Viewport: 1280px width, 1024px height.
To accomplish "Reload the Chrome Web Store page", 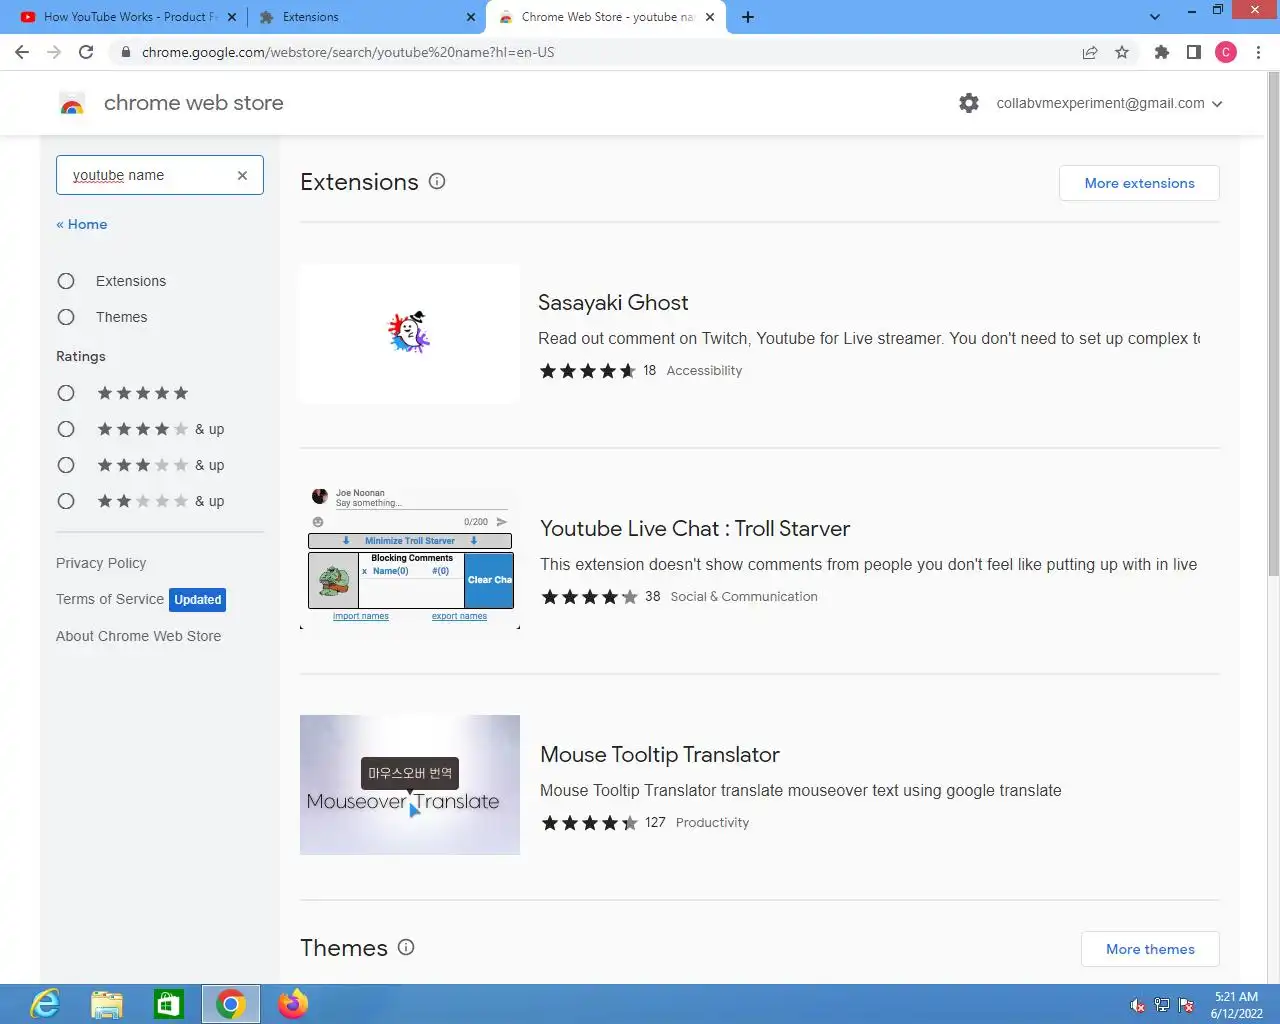I will 86,52.
